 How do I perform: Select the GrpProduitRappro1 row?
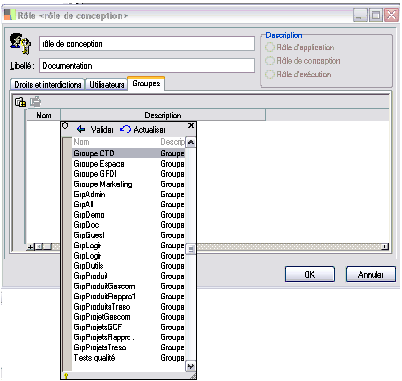[129, 296]
